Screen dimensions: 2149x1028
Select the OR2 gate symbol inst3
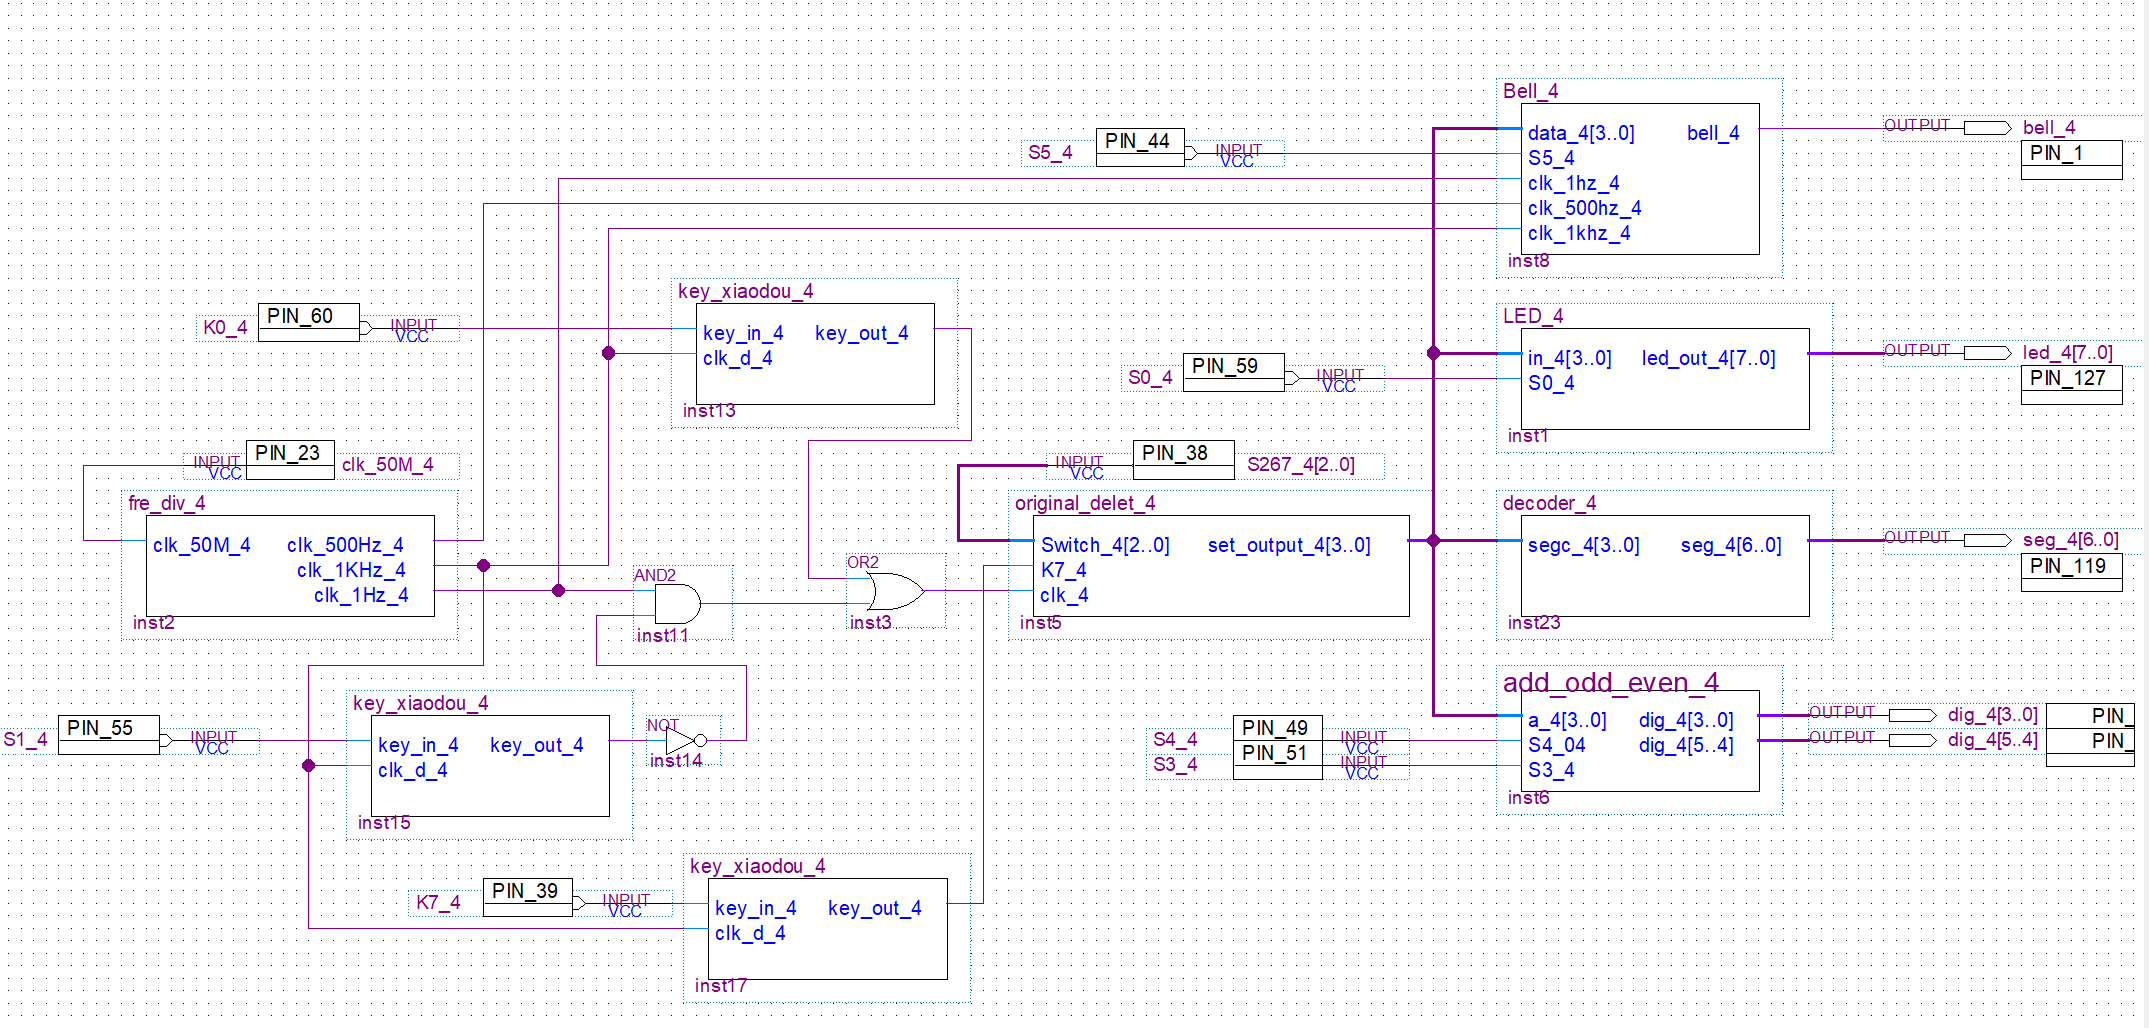coord(895,591)
